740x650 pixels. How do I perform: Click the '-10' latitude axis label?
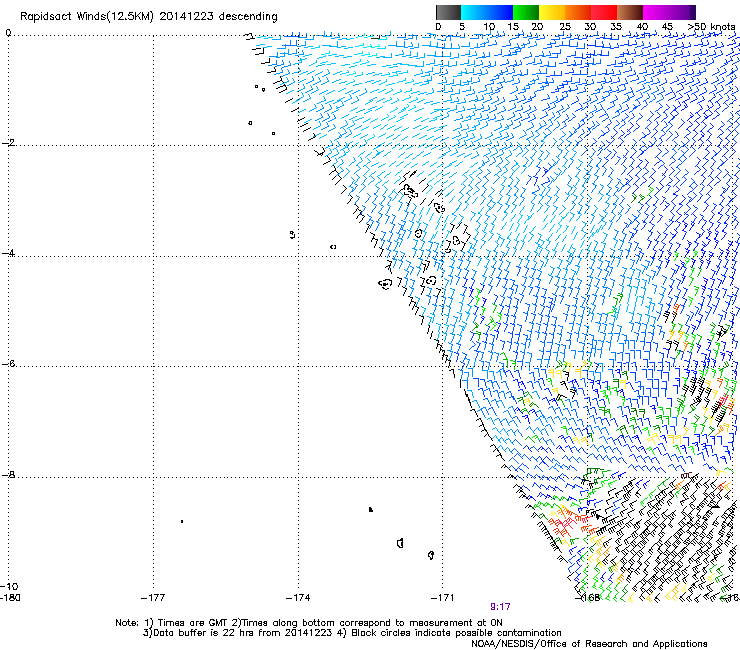click(x=9, y=586)
